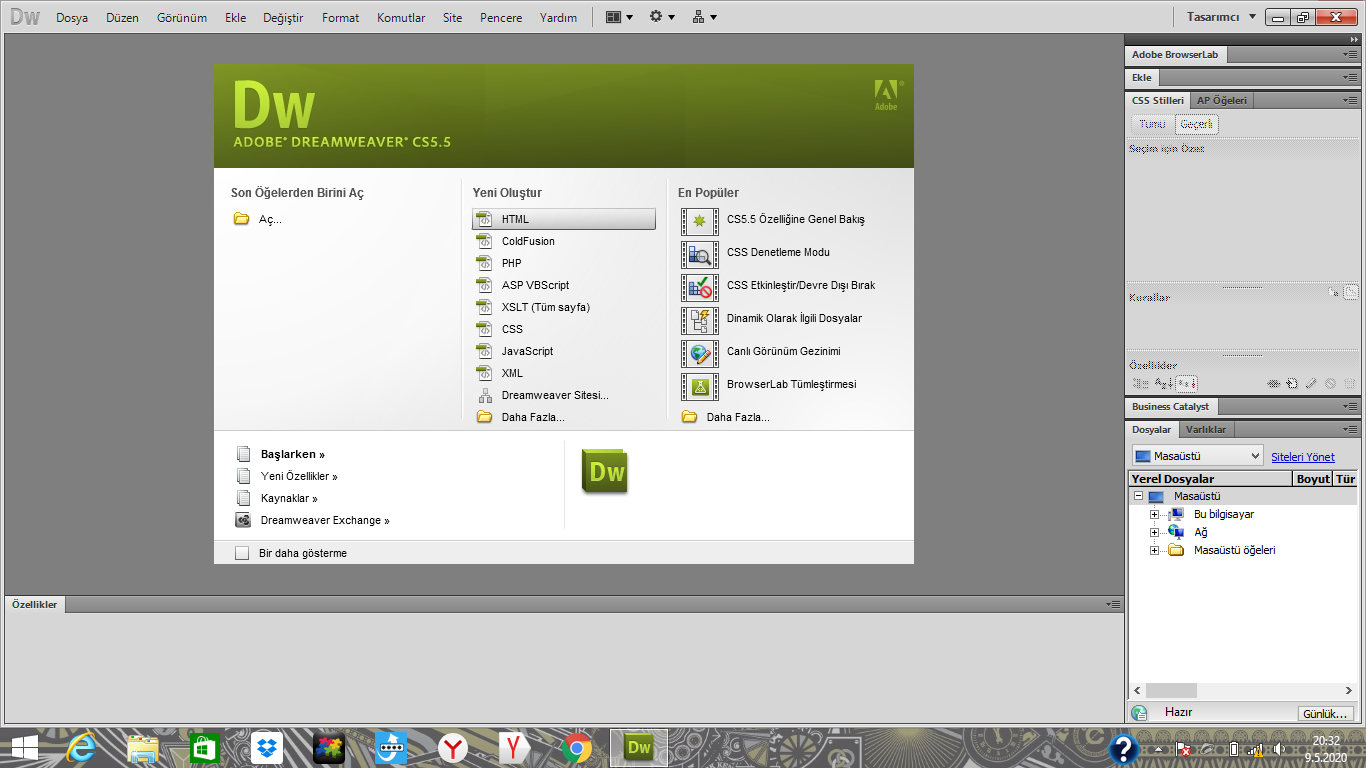This screenshot has width=1366, height=768.
Task: Click the new CSS rule icon
Action: (1292, 383)
